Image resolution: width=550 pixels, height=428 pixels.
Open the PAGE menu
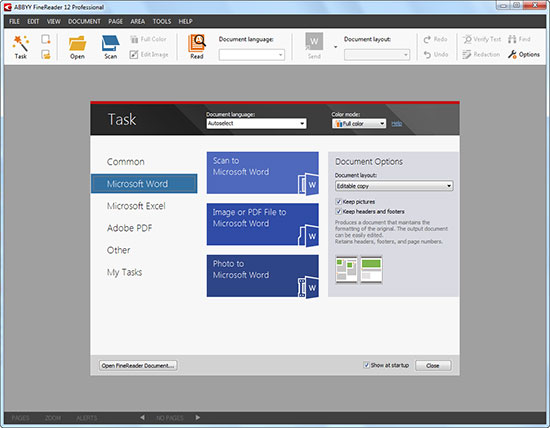click(x=115, y=21)
